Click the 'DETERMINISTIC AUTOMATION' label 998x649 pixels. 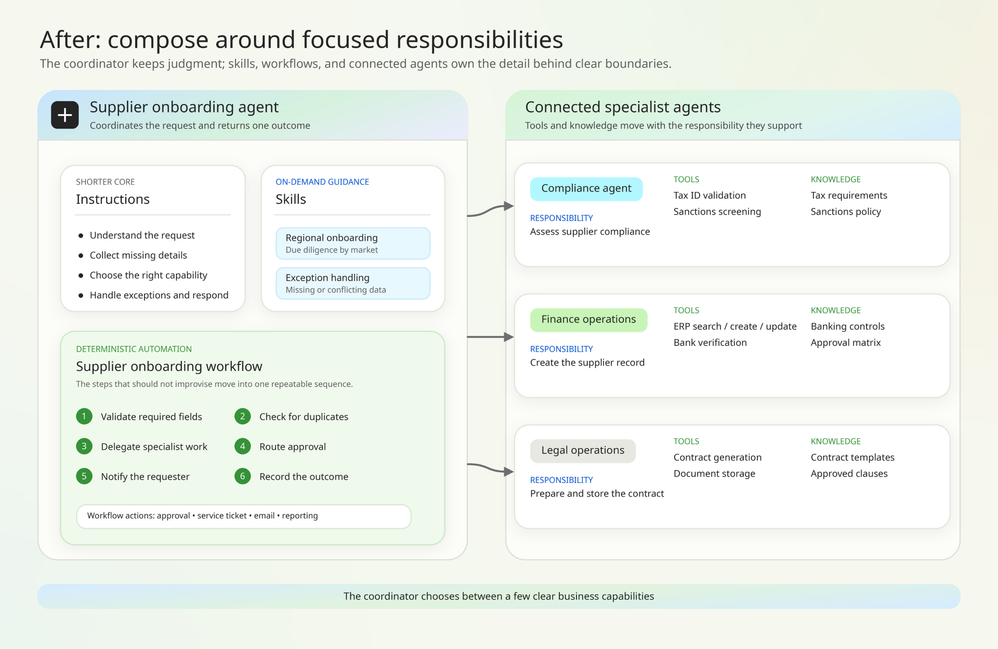(134, 349)
